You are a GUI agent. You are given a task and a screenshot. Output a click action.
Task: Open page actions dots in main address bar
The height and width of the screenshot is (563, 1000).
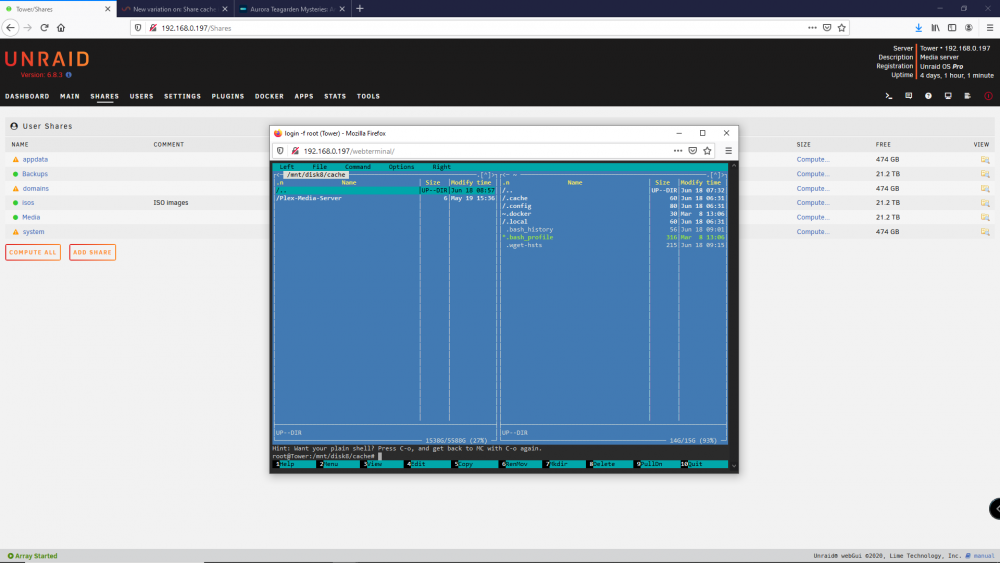tap(812, 27)
